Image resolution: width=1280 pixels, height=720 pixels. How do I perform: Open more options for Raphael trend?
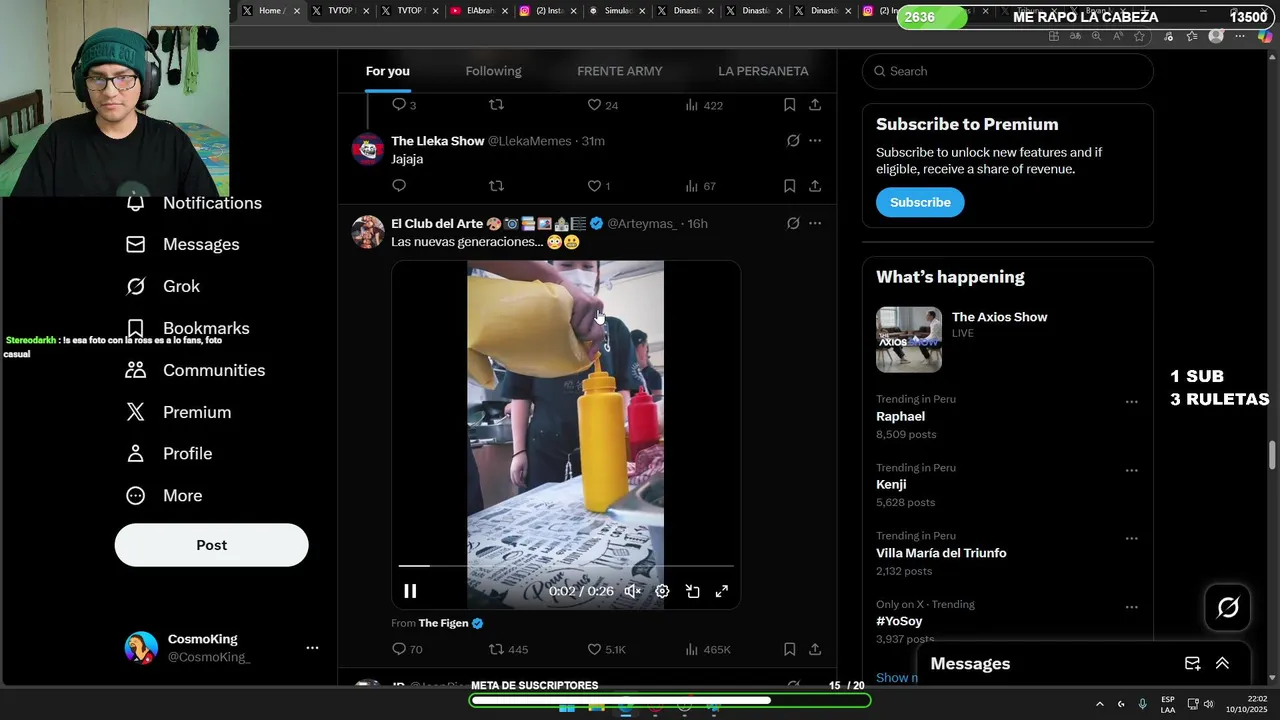click(x=1131, y=402)
